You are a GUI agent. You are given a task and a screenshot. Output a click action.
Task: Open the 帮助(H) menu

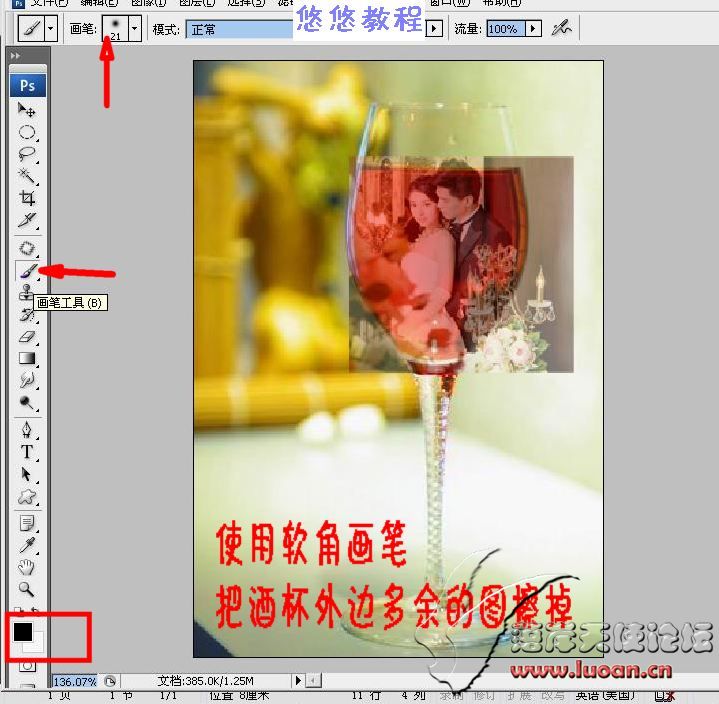502,3
